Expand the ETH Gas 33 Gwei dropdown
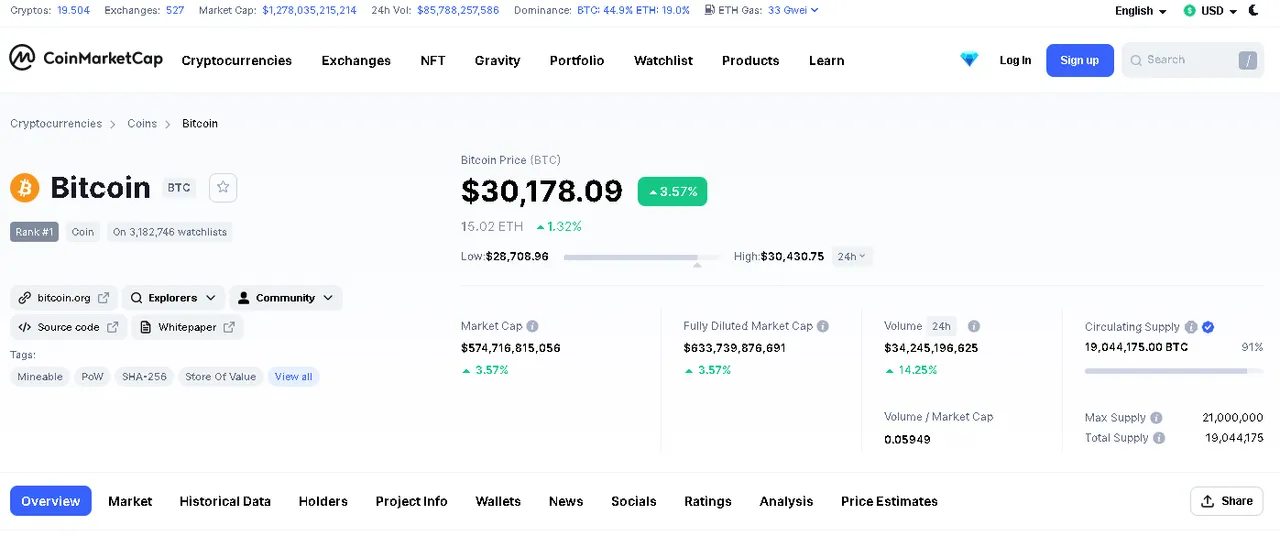The height and width of the screenshot is (536, 1280). (793, 10)
